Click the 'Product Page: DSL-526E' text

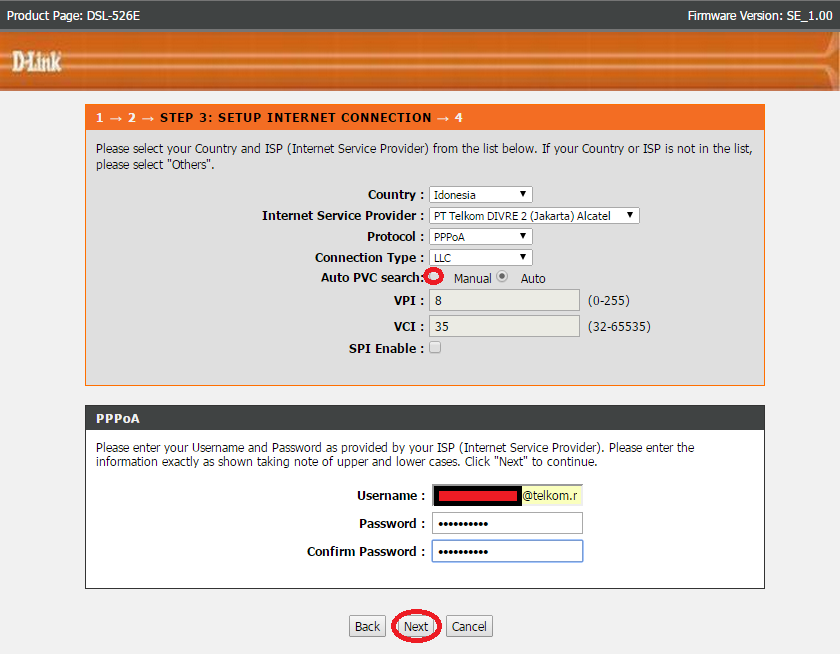click(x=73, y=16)
